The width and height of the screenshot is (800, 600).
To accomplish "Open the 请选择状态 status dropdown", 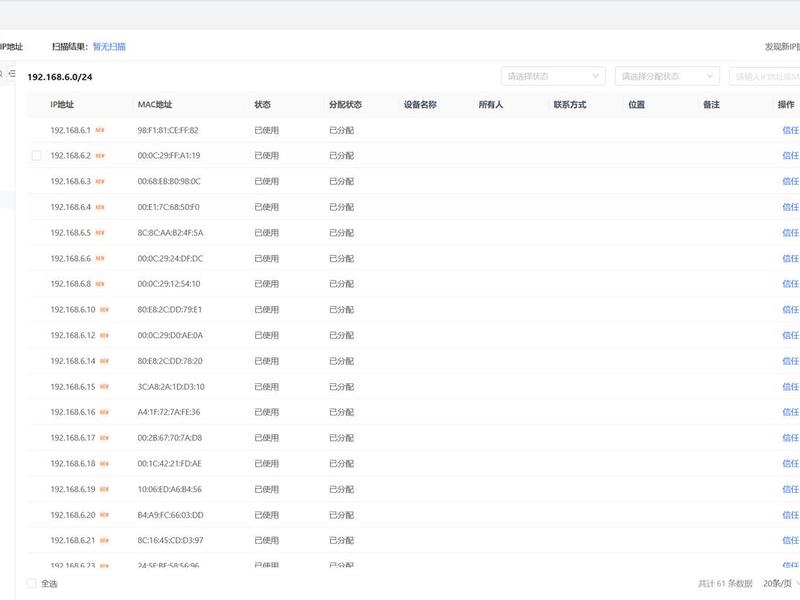I will 553,76.
